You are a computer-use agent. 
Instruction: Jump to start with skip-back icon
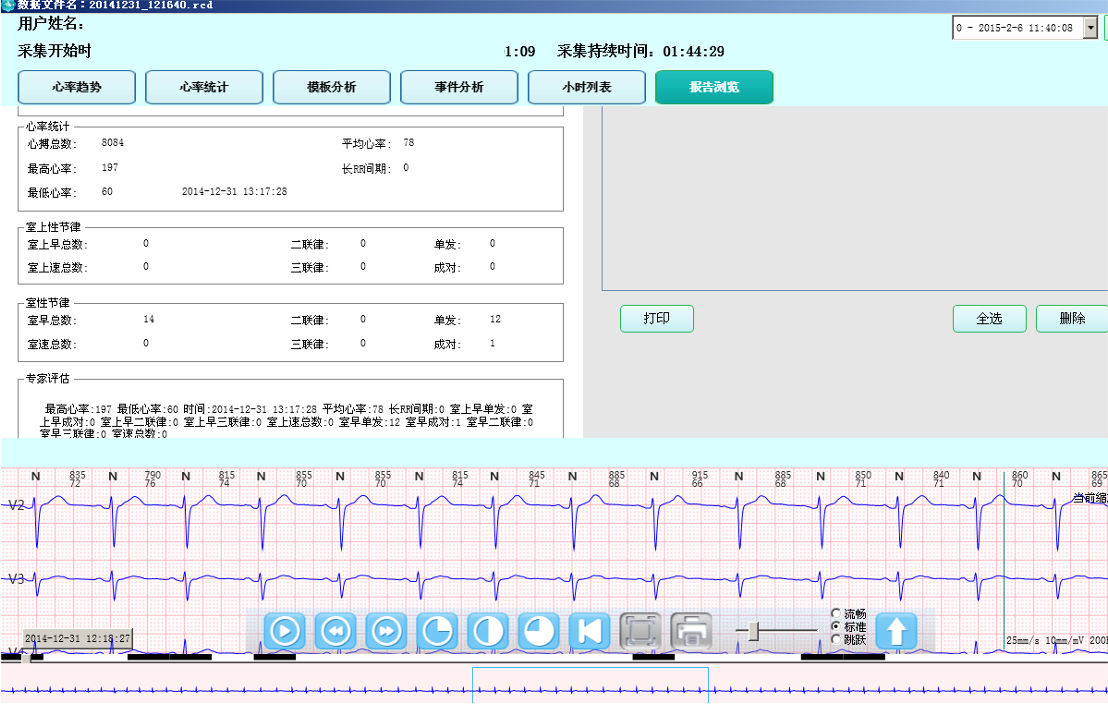tap(589, 630)
